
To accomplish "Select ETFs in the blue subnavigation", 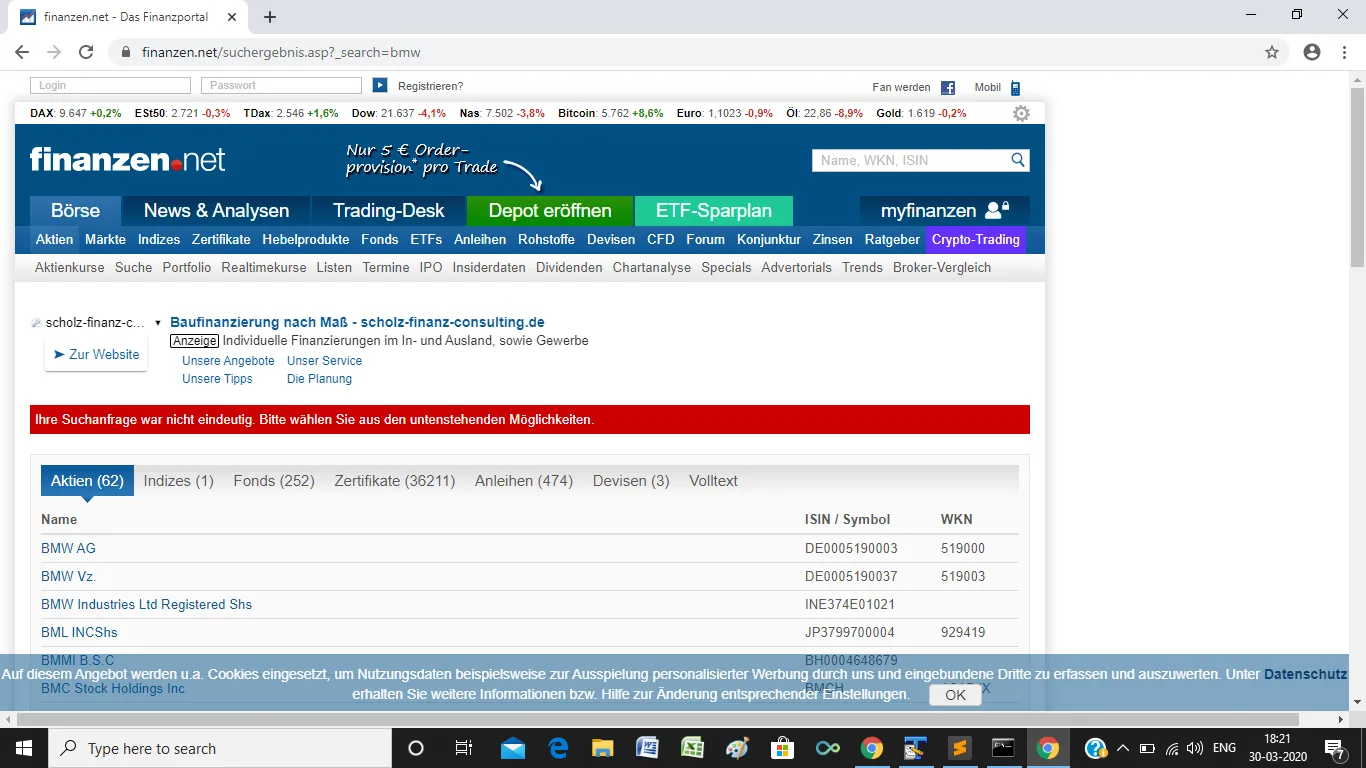I will (426, 240).
